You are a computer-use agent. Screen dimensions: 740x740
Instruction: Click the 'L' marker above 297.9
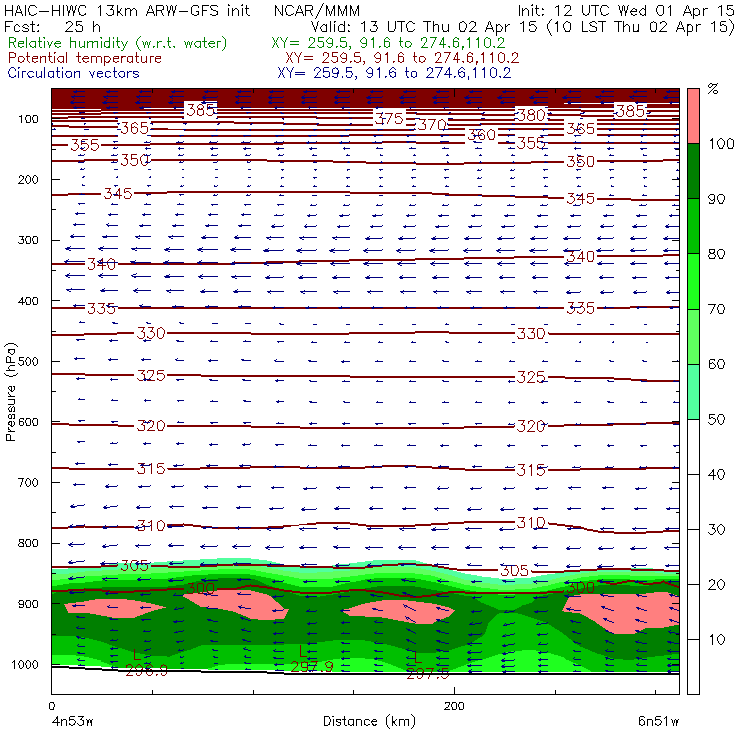303,652
